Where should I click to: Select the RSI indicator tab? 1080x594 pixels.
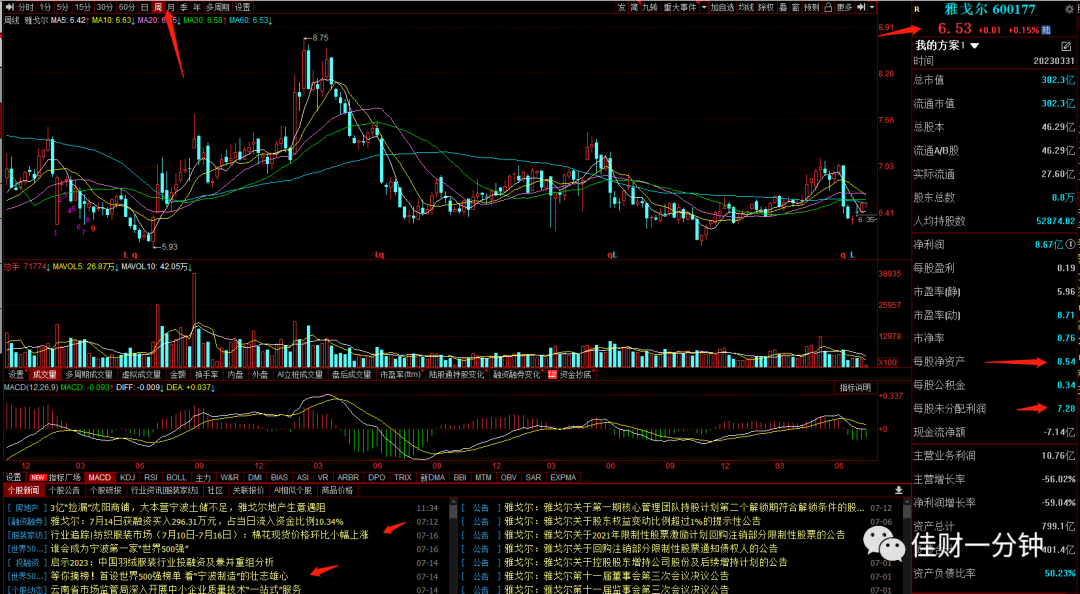(x=151, y=477)
